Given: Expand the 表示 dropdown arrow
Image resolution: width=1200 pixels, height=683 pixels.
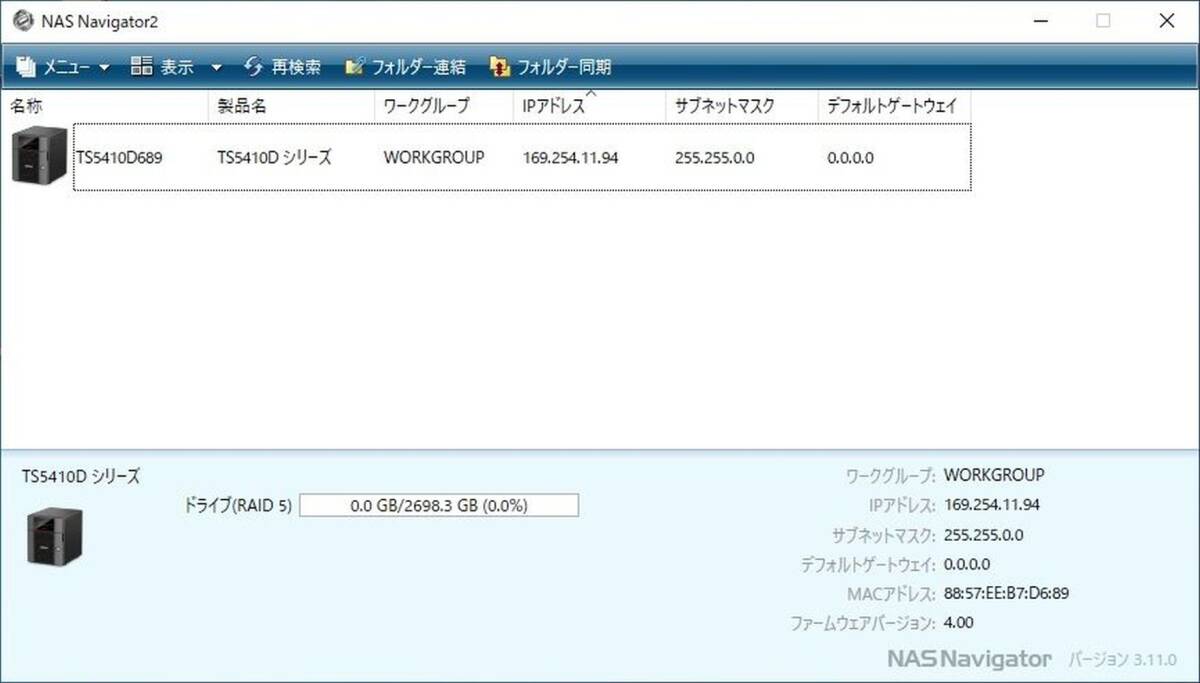Looking at the screenshot, I should point(216,68).
